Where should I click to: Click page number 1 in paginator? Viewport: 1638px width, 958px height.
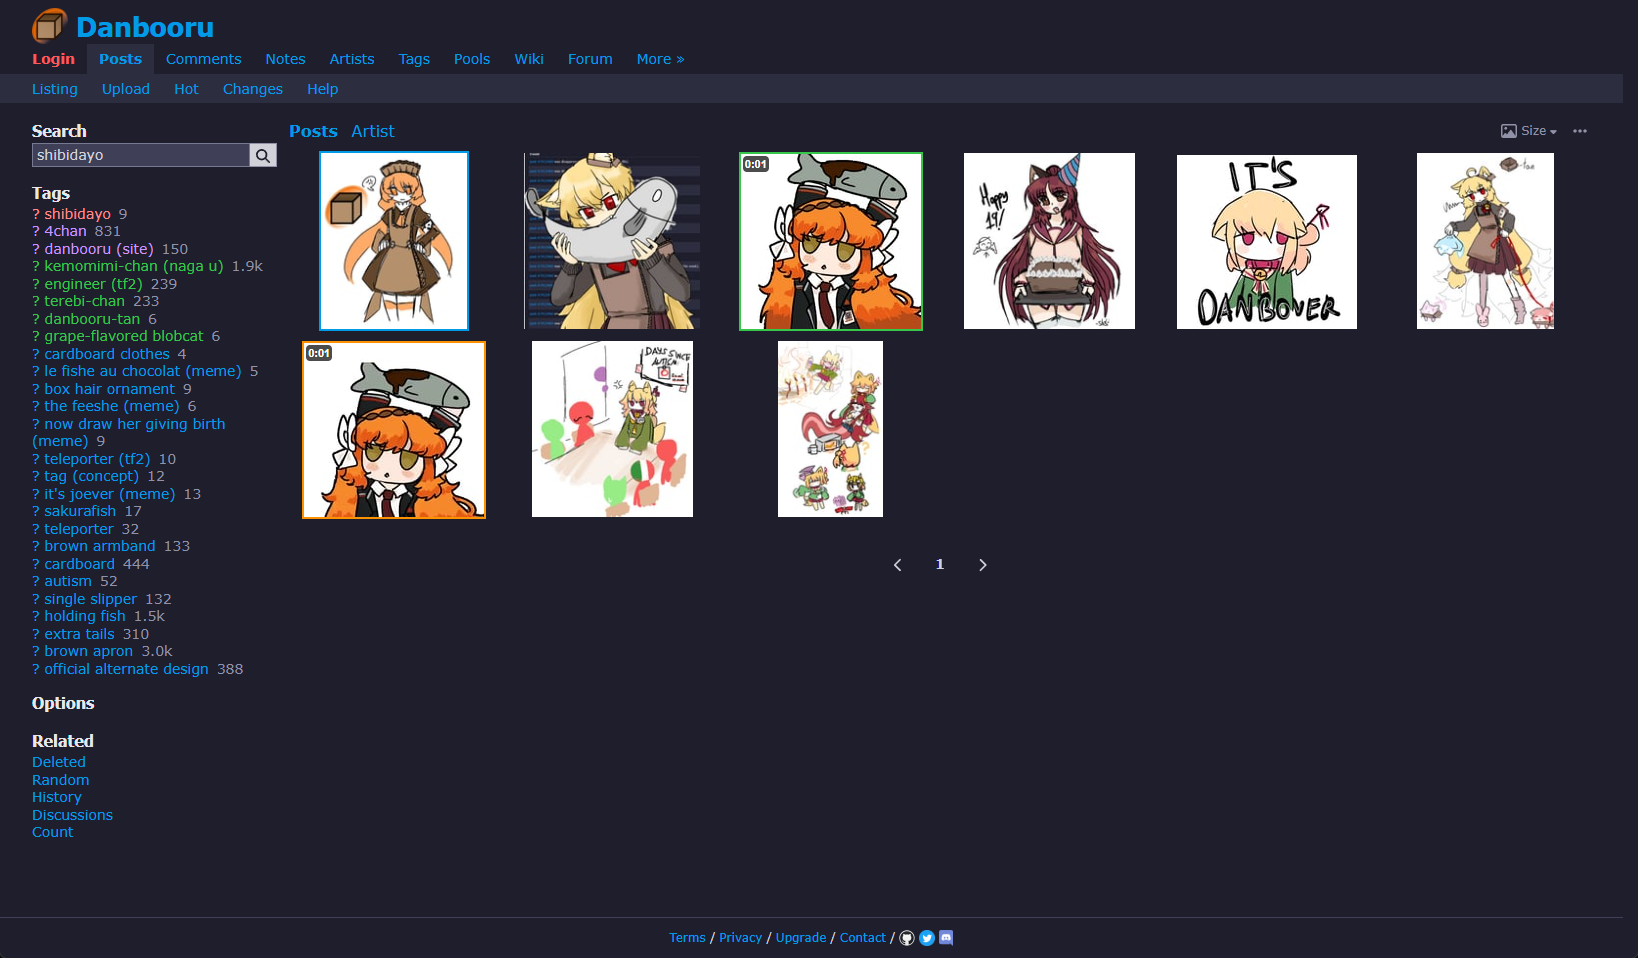point(940,565)
